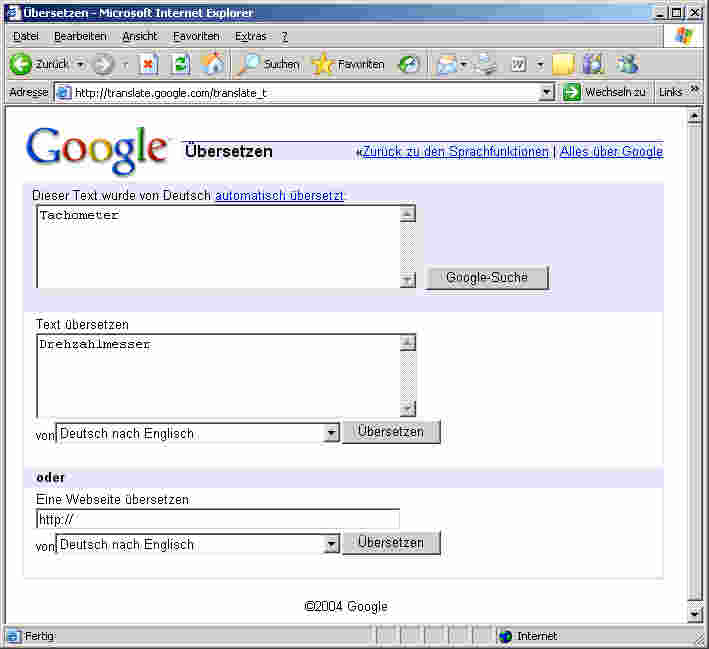Click the Übersetzen page heading

coord(229,152)
